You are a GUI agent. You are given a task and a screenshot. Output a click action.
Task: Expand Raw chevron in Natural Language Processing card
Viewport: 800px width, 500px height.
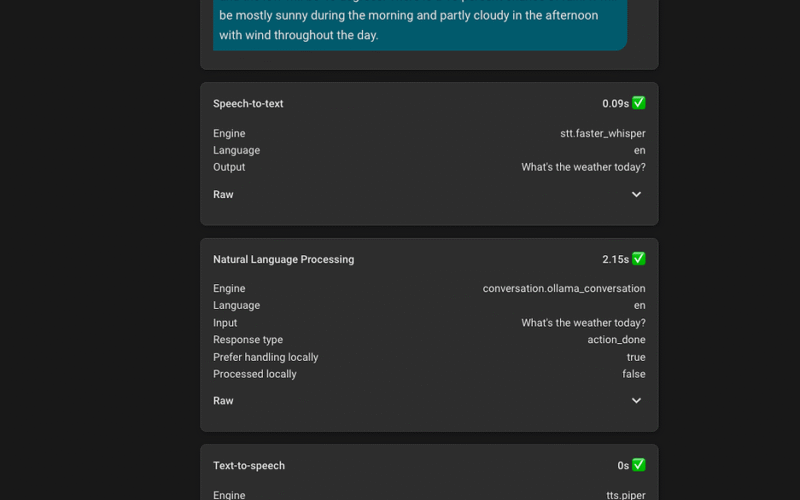click(636, 401)
